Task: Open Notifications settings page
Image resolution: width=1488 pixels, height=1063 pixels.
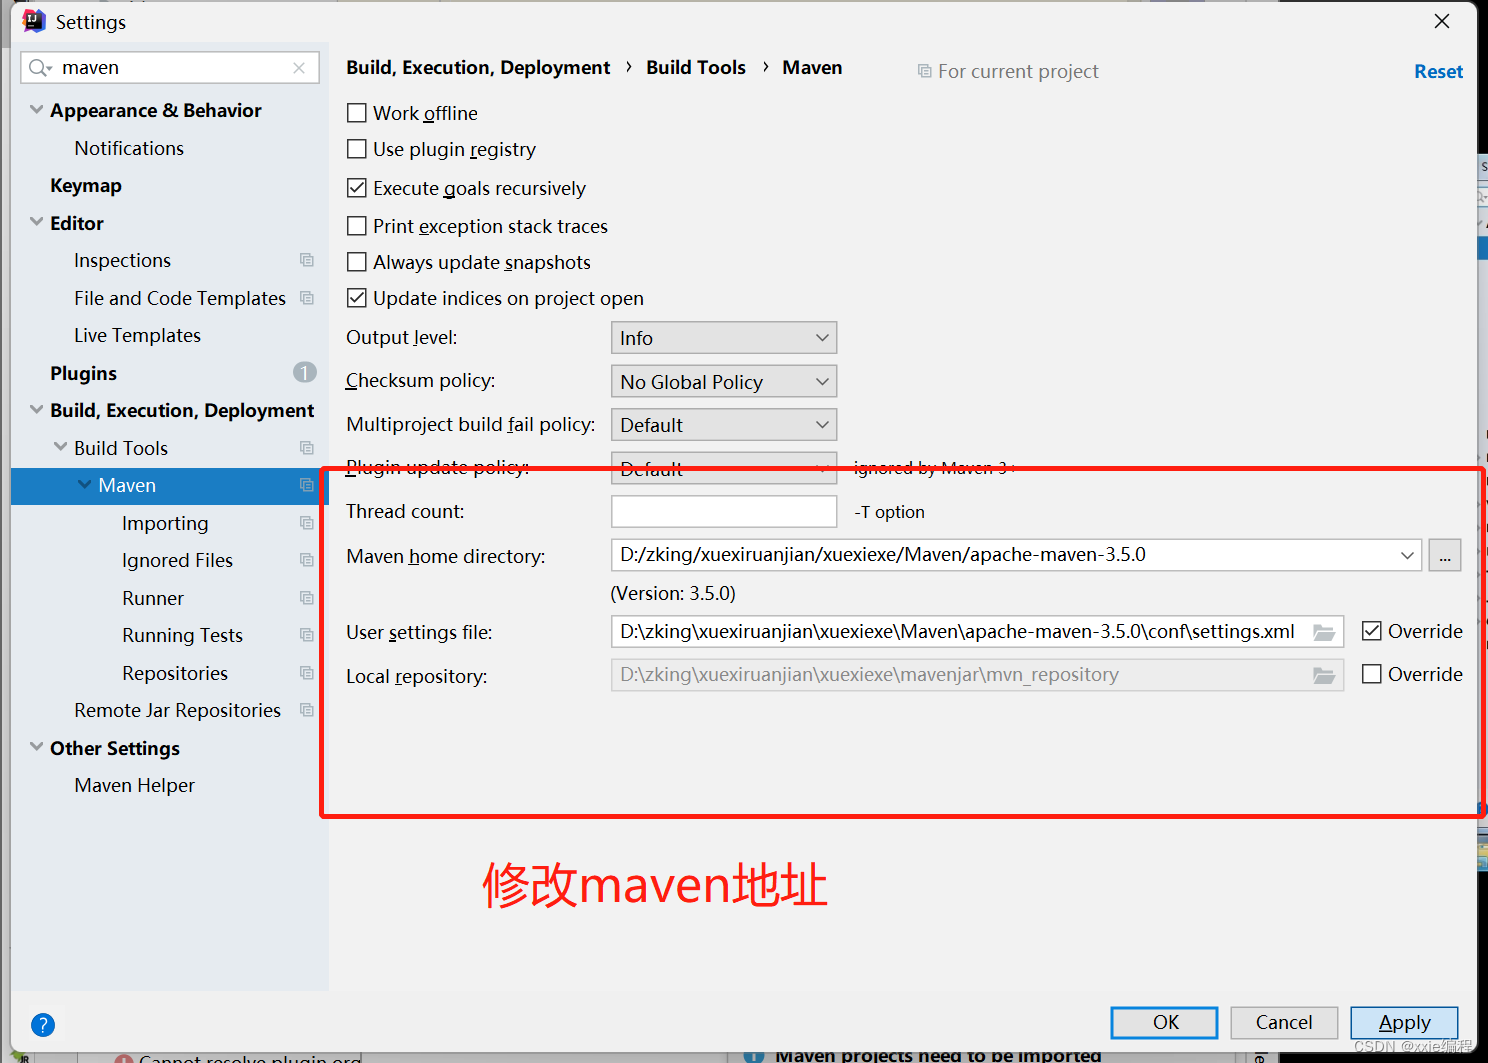Action: pyautogui.click(x=129, y=148)
